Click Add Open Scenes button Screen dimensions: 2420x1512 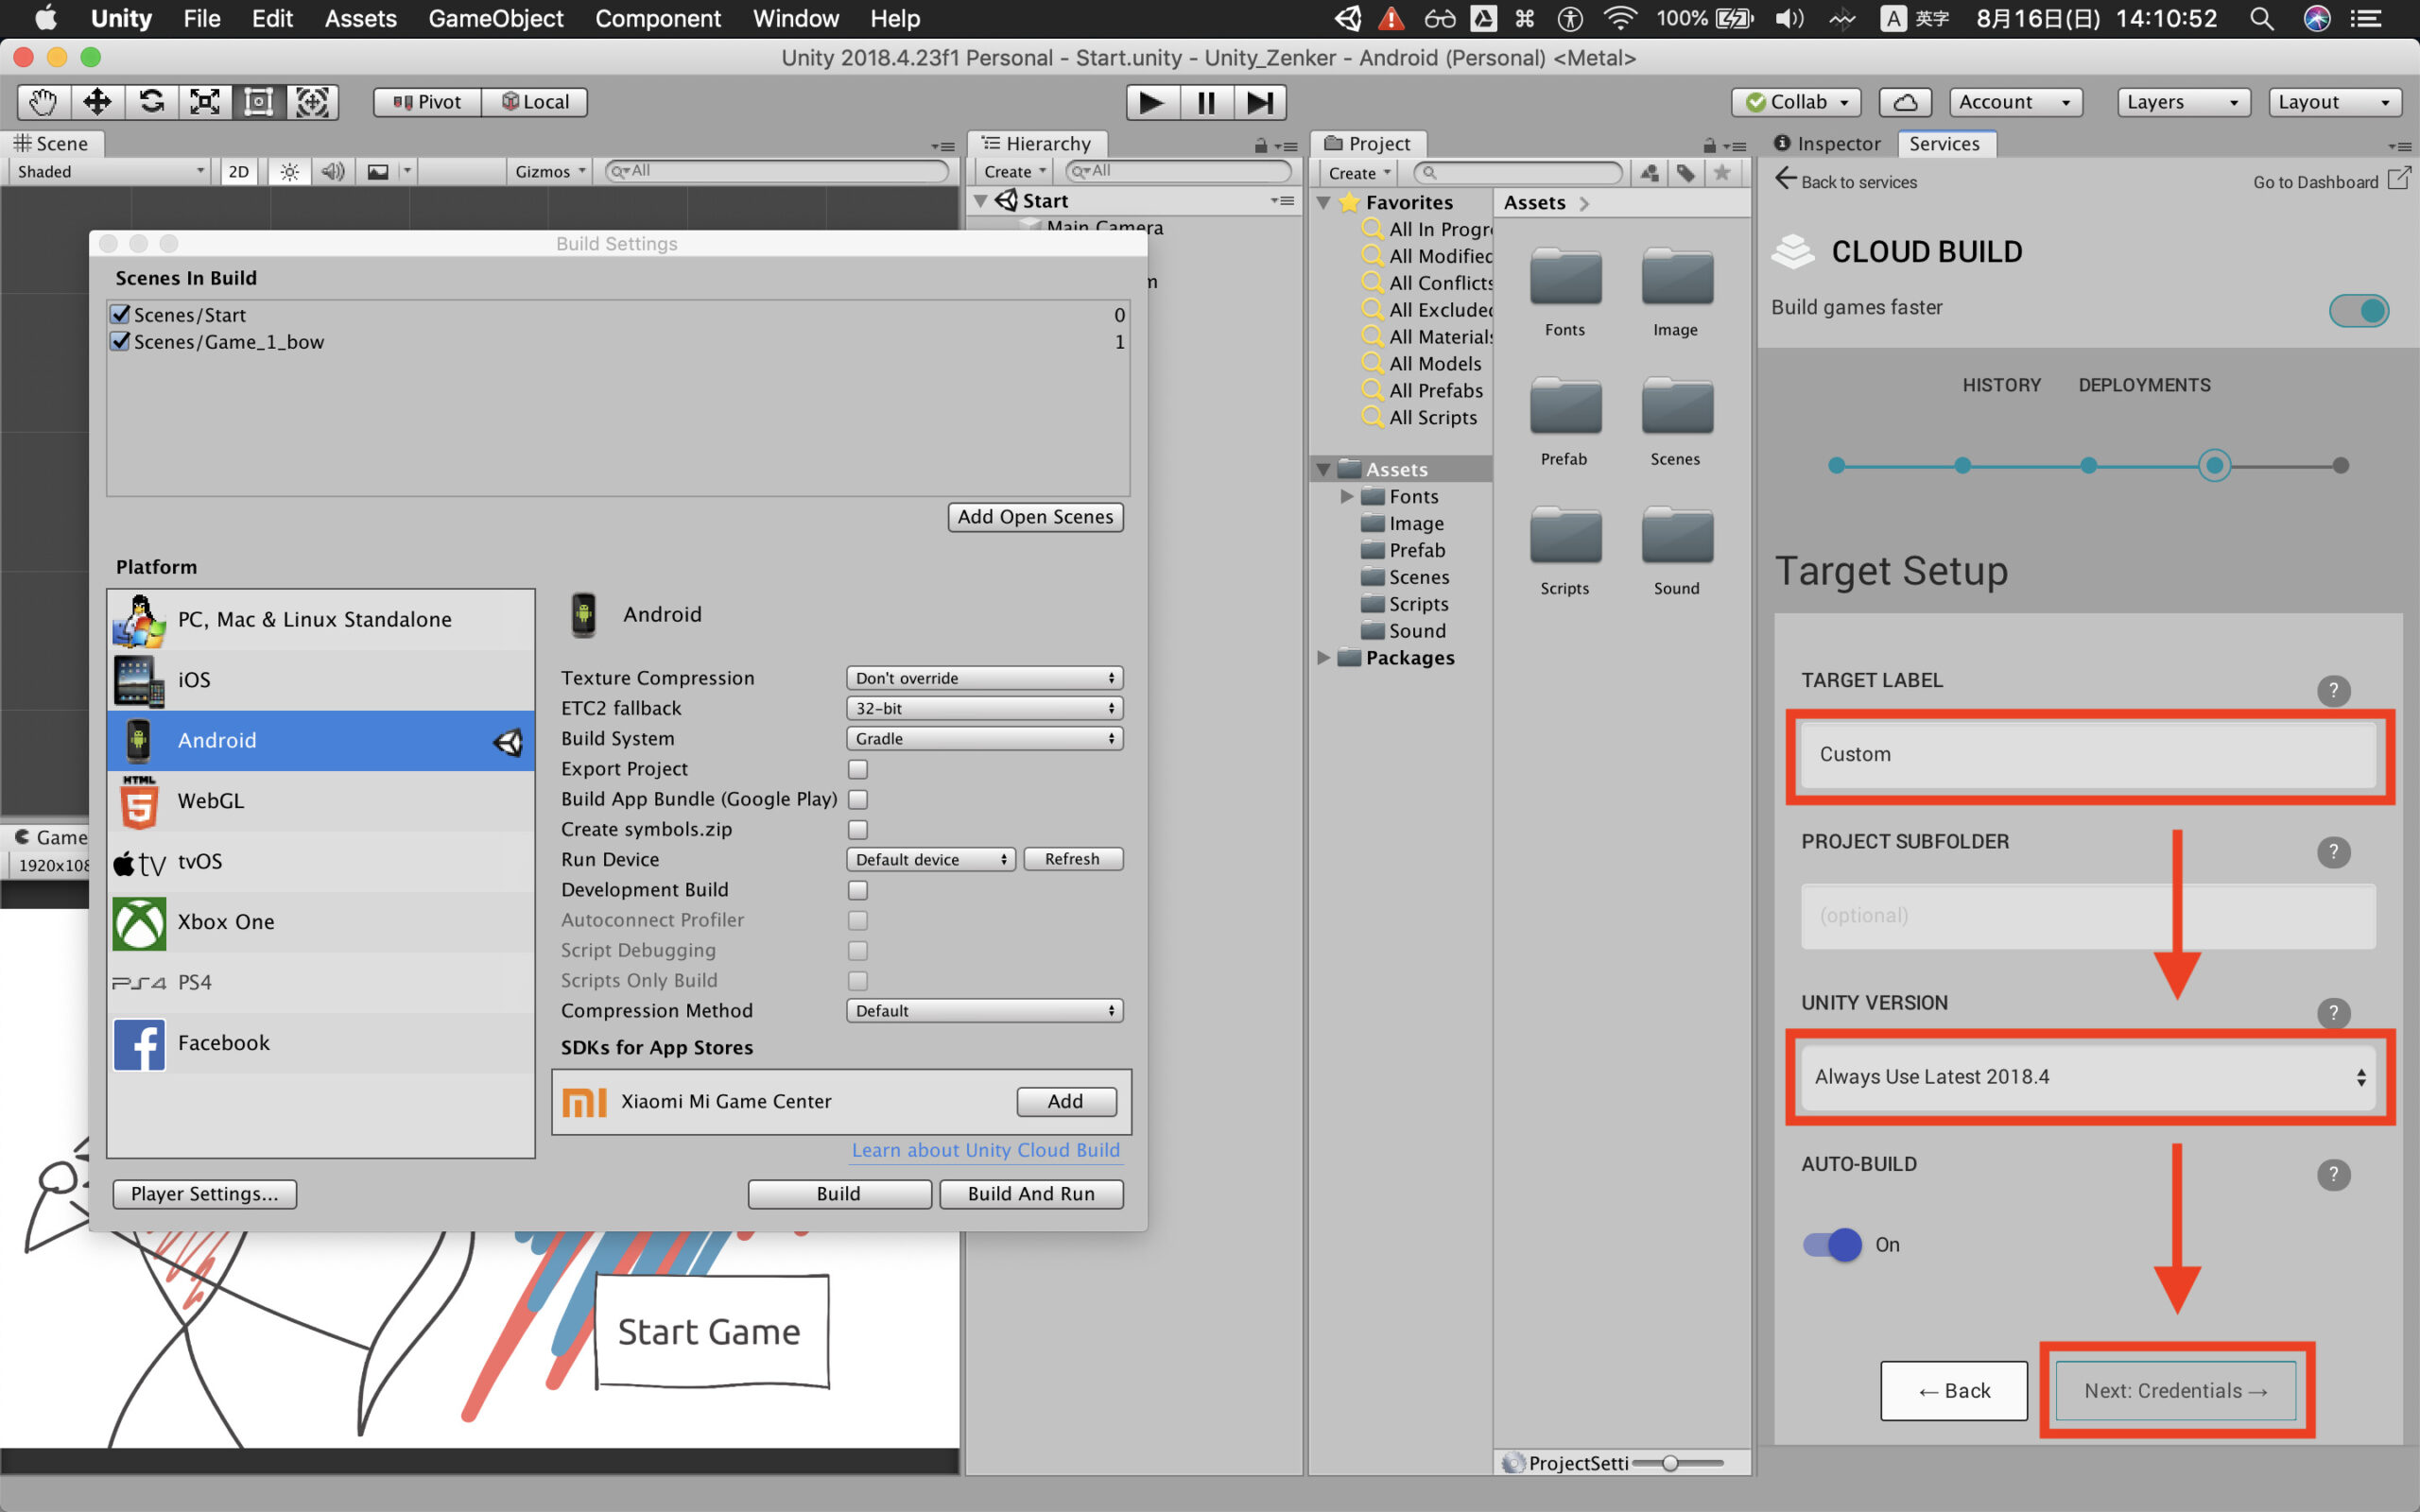coord(1035,517)
